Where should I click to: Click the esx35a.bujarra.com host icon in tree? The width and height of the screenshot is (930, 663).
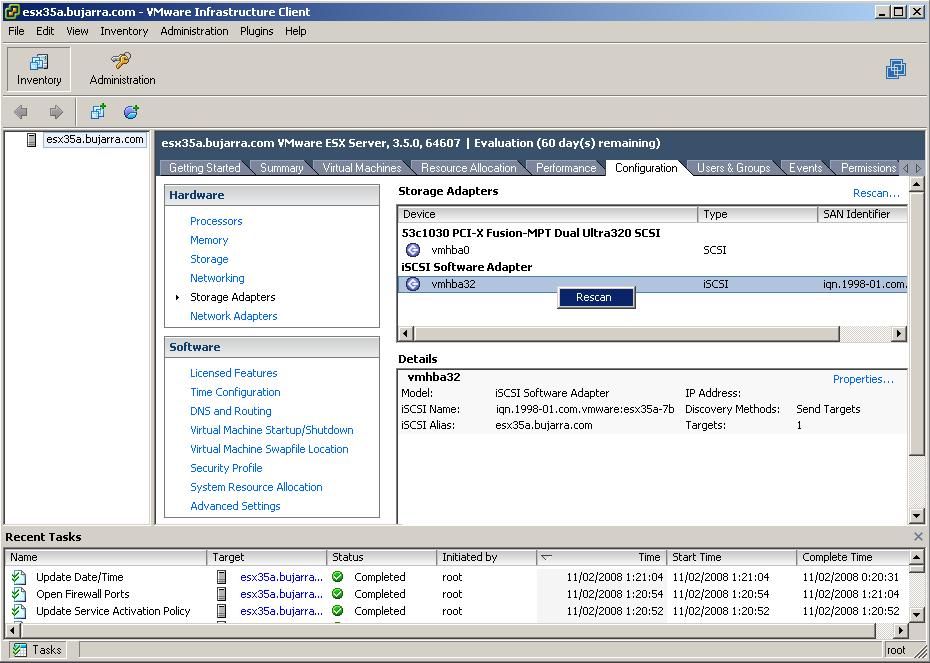tap(31, 140)
